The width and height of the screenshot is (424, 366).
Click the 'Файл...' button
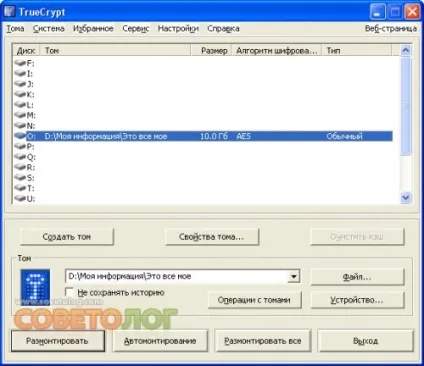(x=357, y=277)
